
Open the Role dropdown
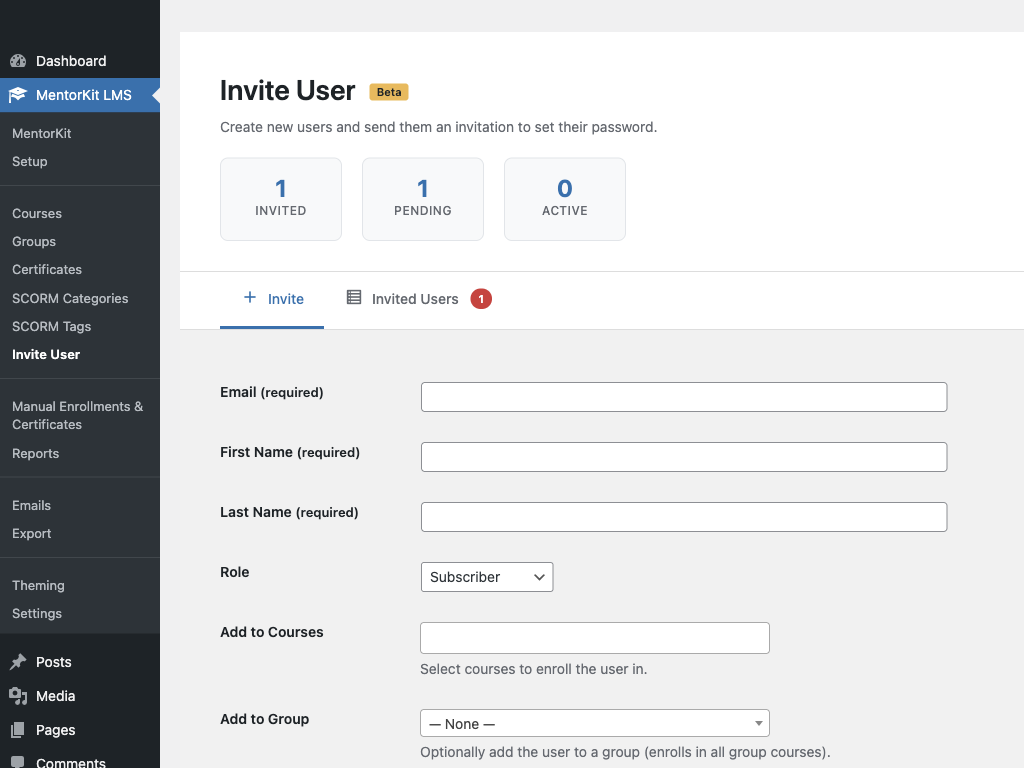487,577
